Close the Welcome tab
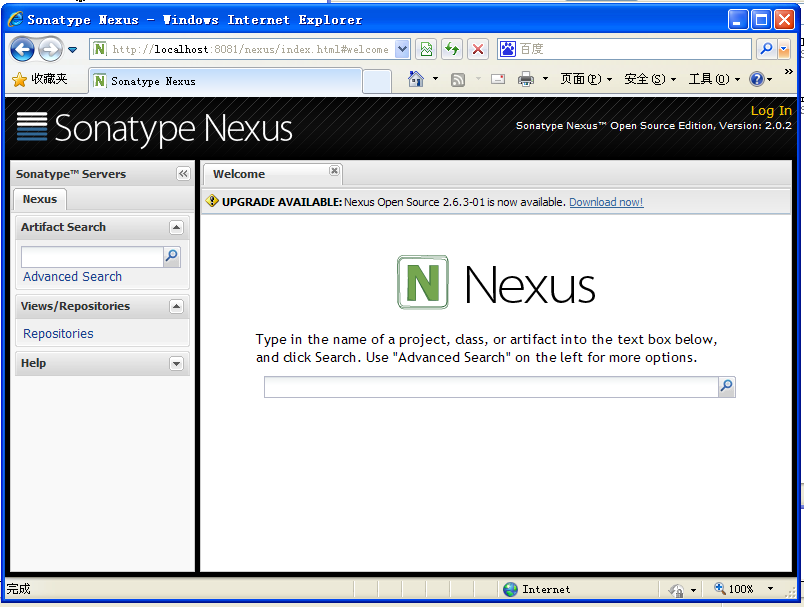This screenshot has height=607, width=804. pos(334,171)
